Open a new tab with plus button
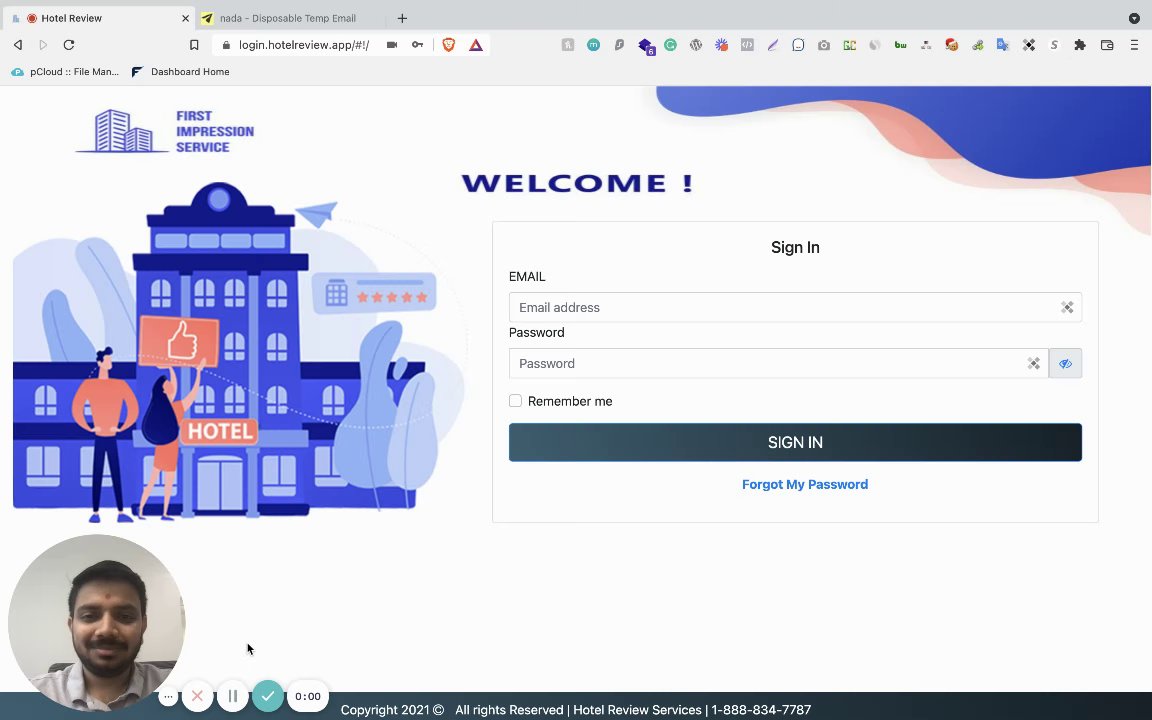This screenshot has height=720, width=1152. click(x=402, y=18)
